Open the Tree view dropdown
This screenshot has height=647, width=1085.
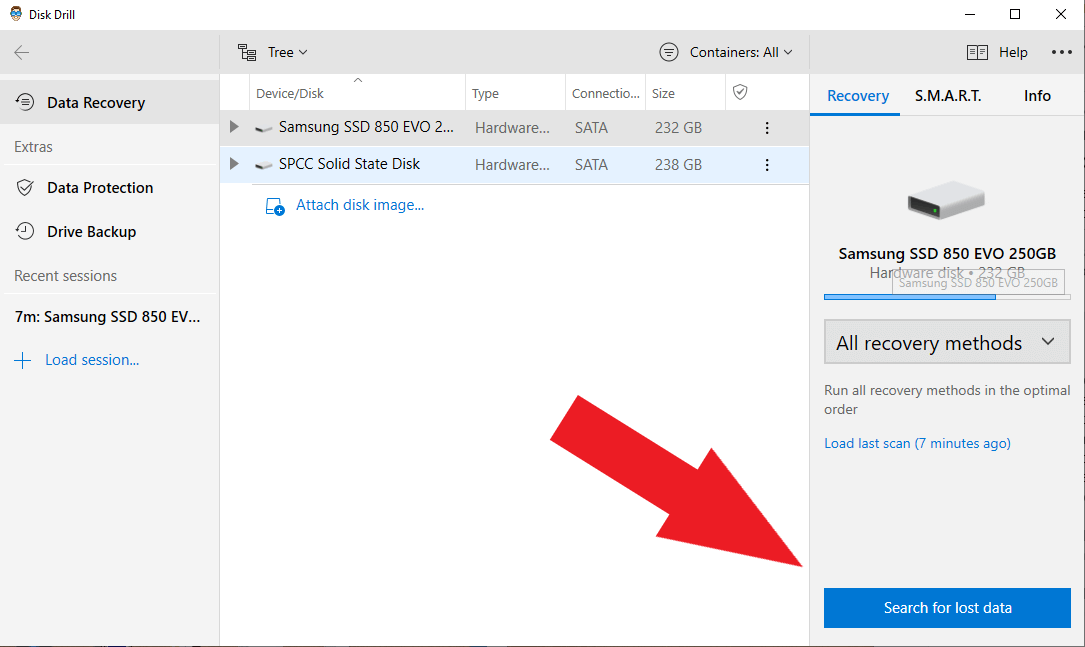(x=273, y=53)
